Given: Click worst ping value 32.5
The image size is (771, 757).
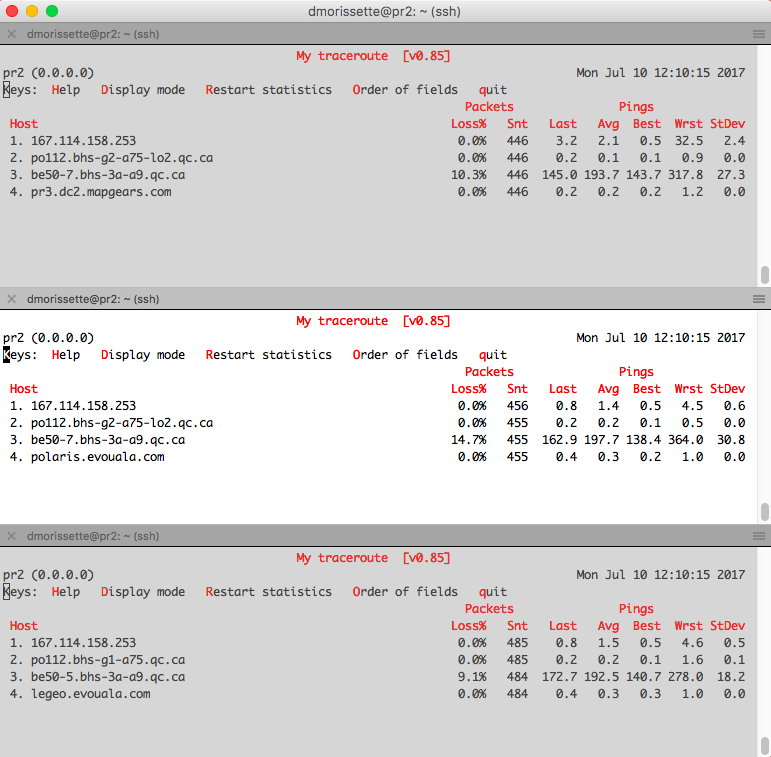Looking at the screenshot, I should click(689, 141).
